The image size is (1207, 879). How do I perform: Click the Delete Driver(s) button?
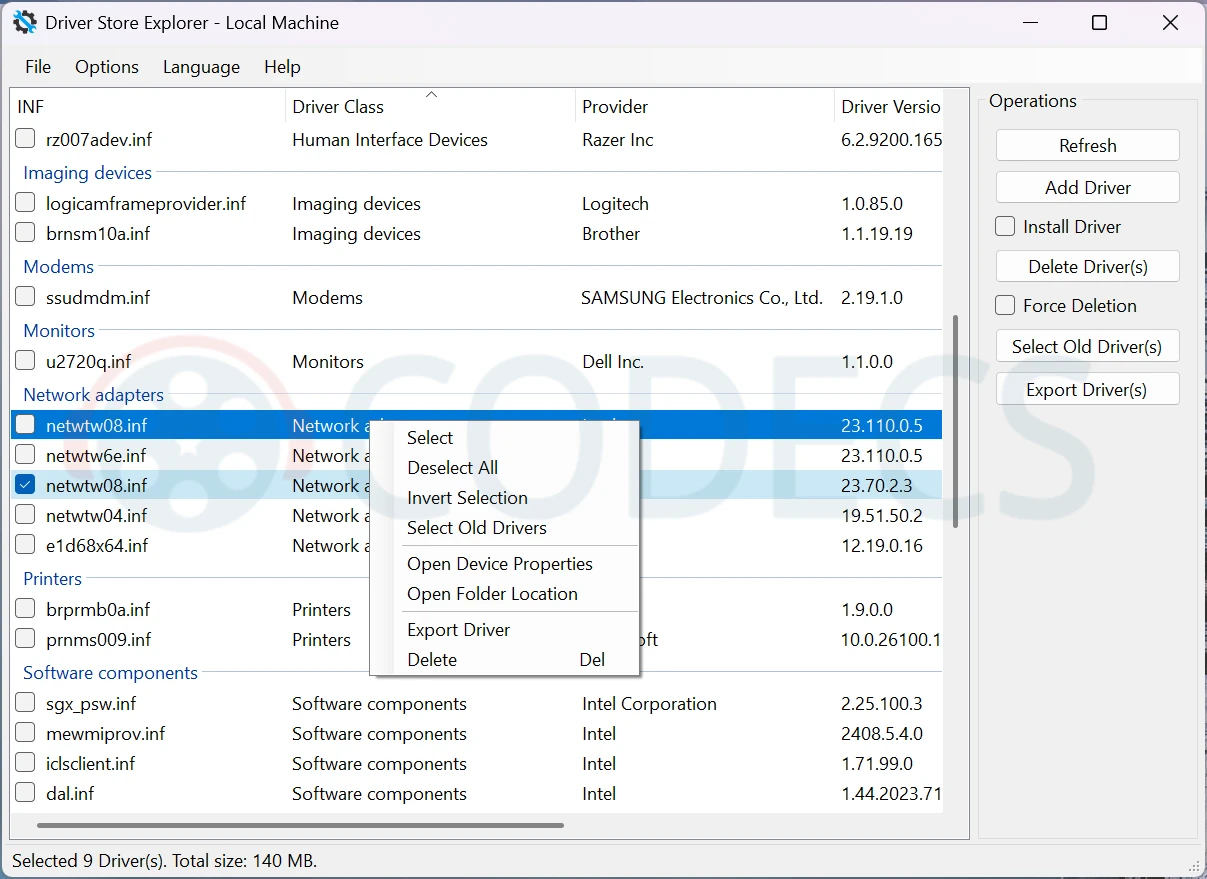coord(1087,267)
